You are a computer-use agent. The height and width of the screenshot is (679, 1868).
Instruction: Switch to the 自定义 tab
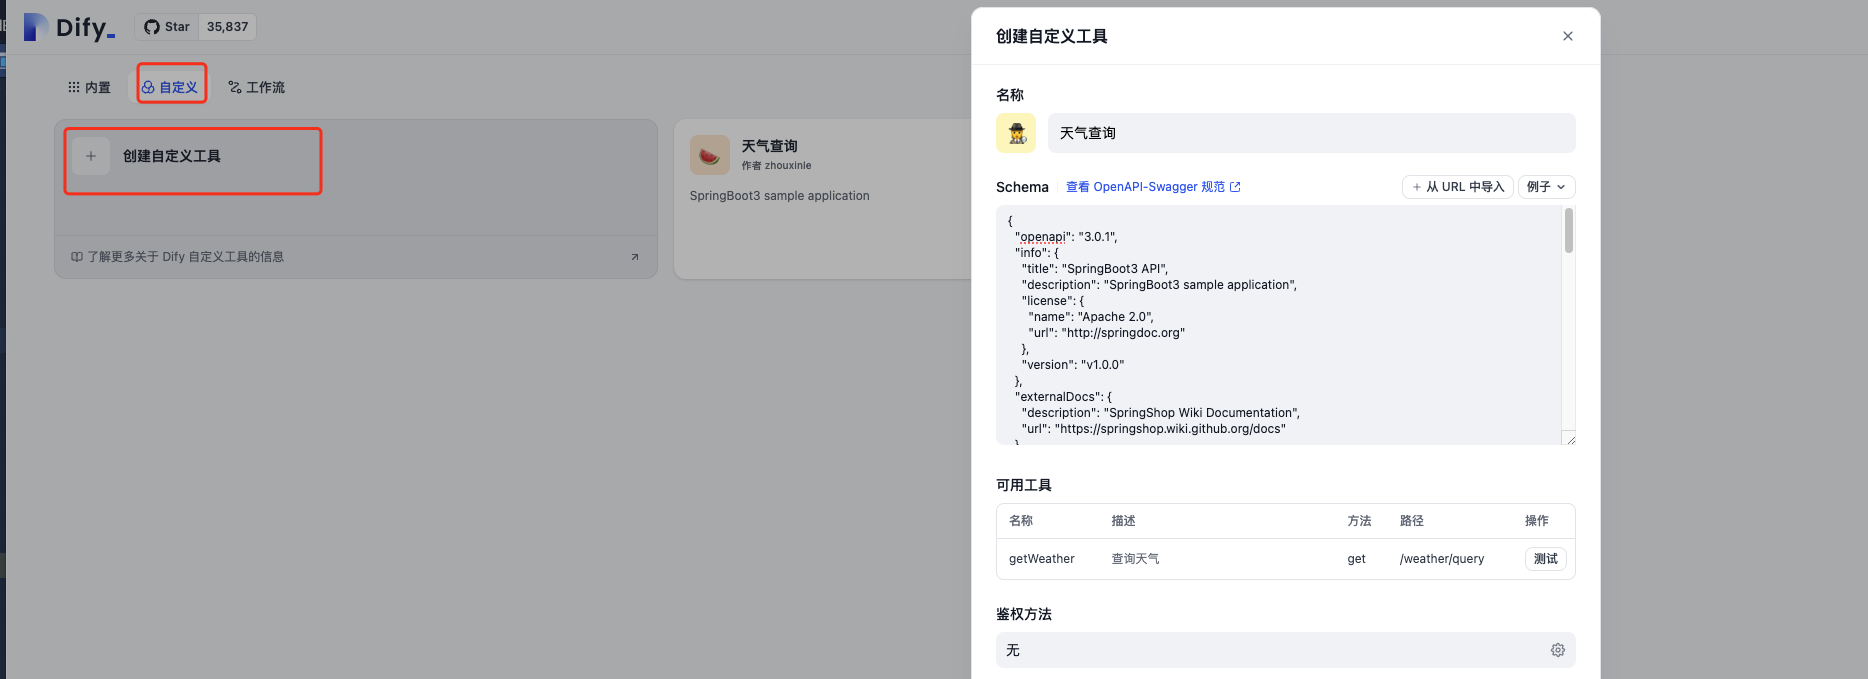[170, 88]
